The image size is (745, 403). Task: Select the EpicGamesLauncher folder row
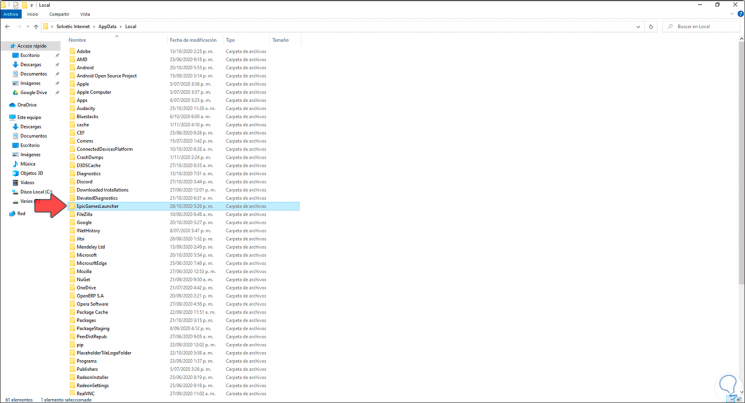point(183,206)
